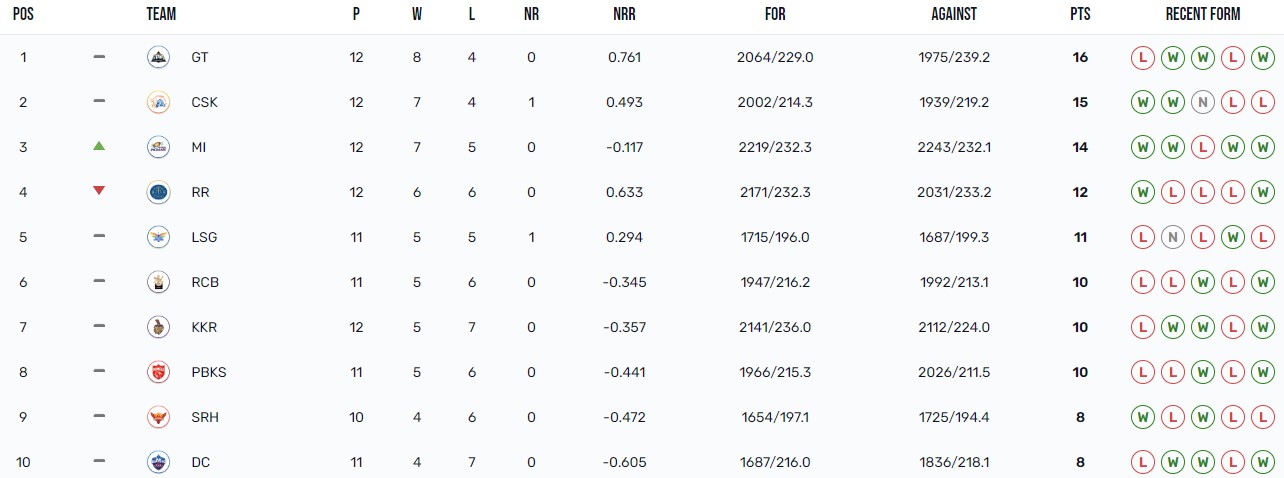
Task: Click the RECENT FORM column header
Action: 1203,14
